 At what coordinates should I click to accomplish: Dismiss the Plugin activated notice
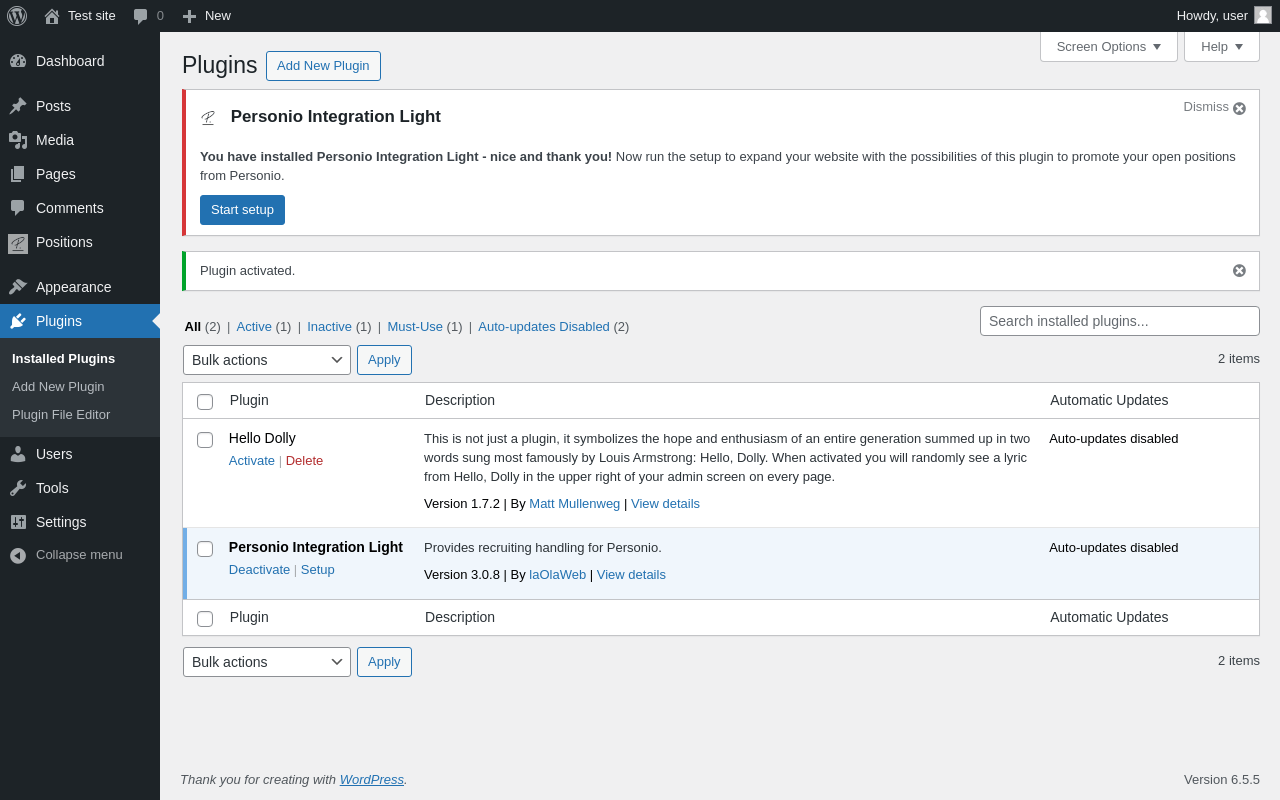(1239, 271)
